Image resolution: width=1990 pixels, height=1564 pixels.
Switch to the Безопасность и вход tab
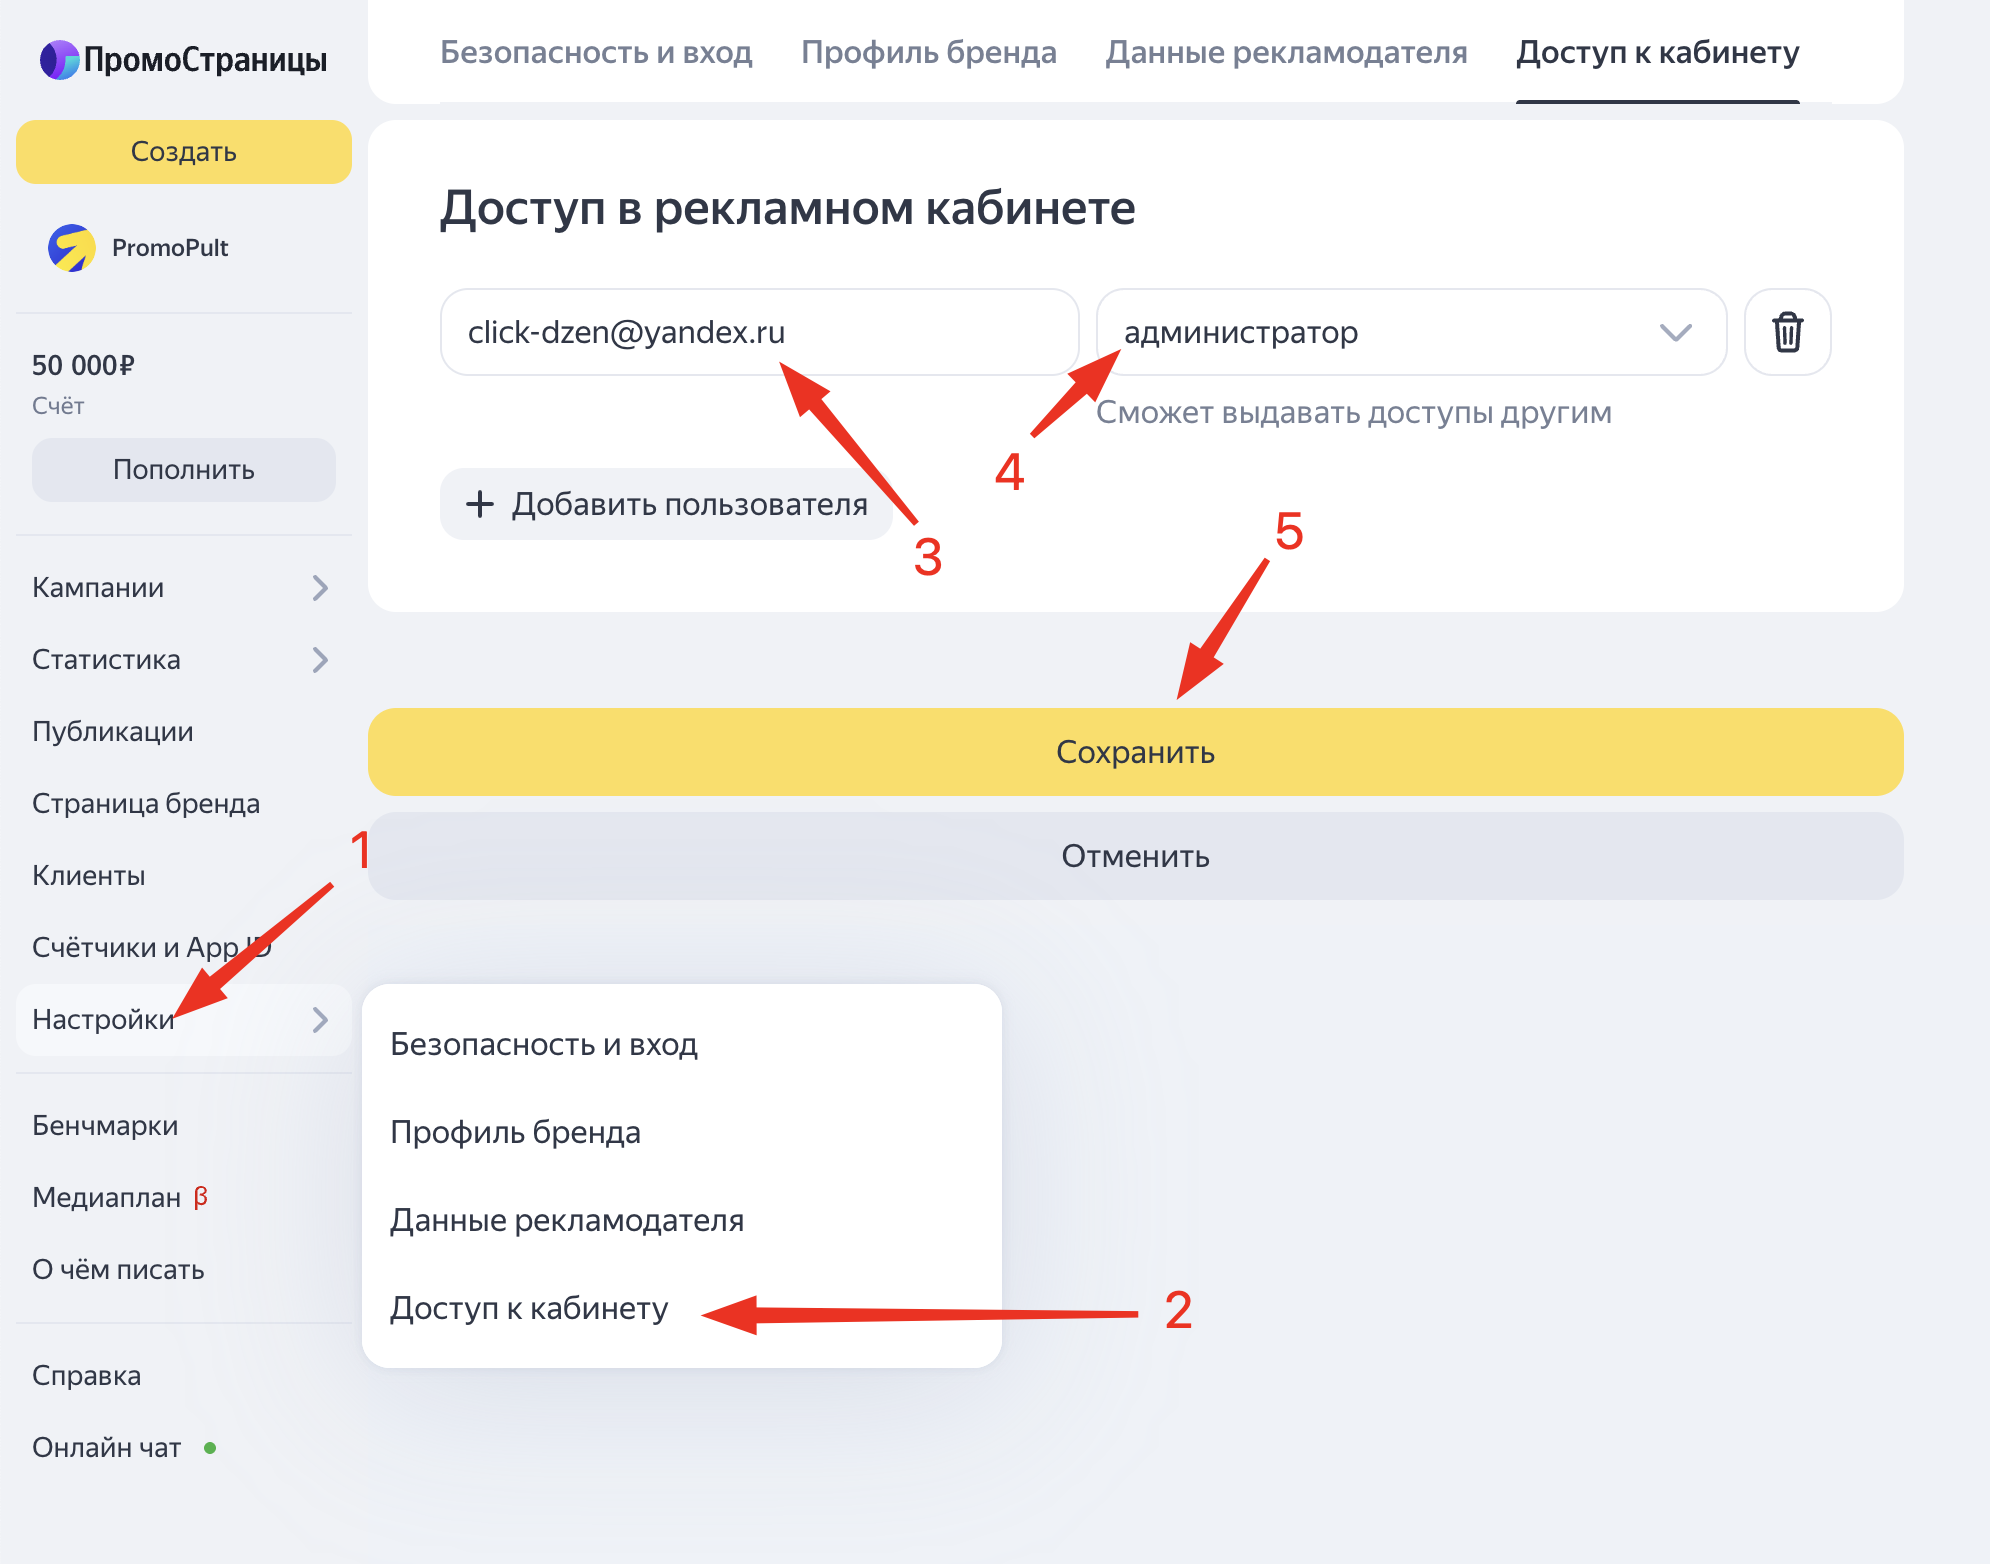tap(596, 52)
